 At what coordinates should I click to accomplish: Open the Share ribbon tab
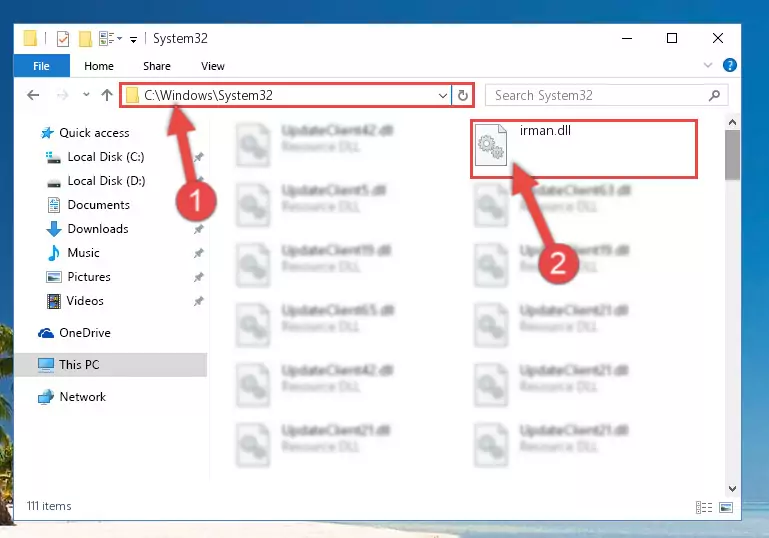pyautogui.click(x=157, y=66)
